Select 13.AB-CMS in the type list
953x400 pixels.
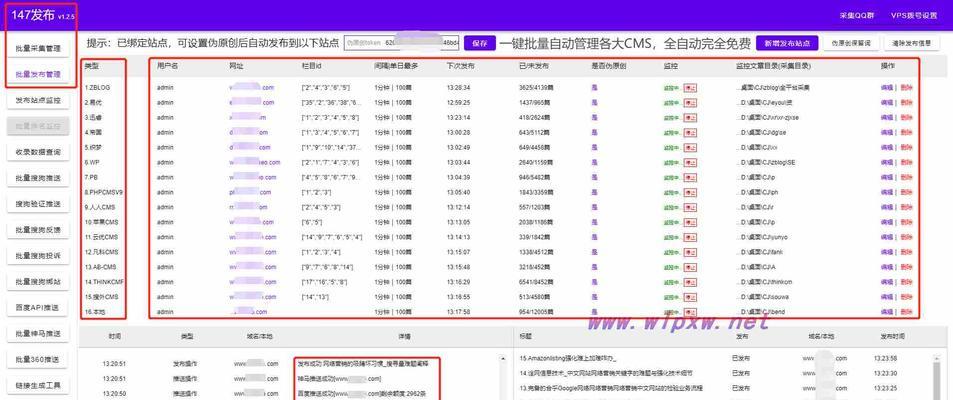pyautogui.click(x=100, y=267)
